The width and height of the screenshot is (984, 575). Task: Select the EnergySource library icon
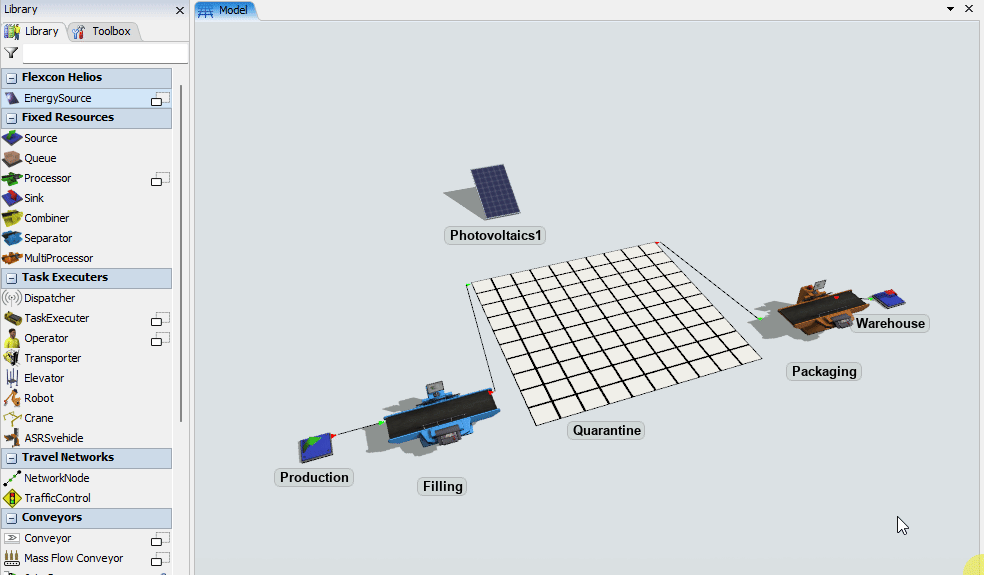pos(12,98)
